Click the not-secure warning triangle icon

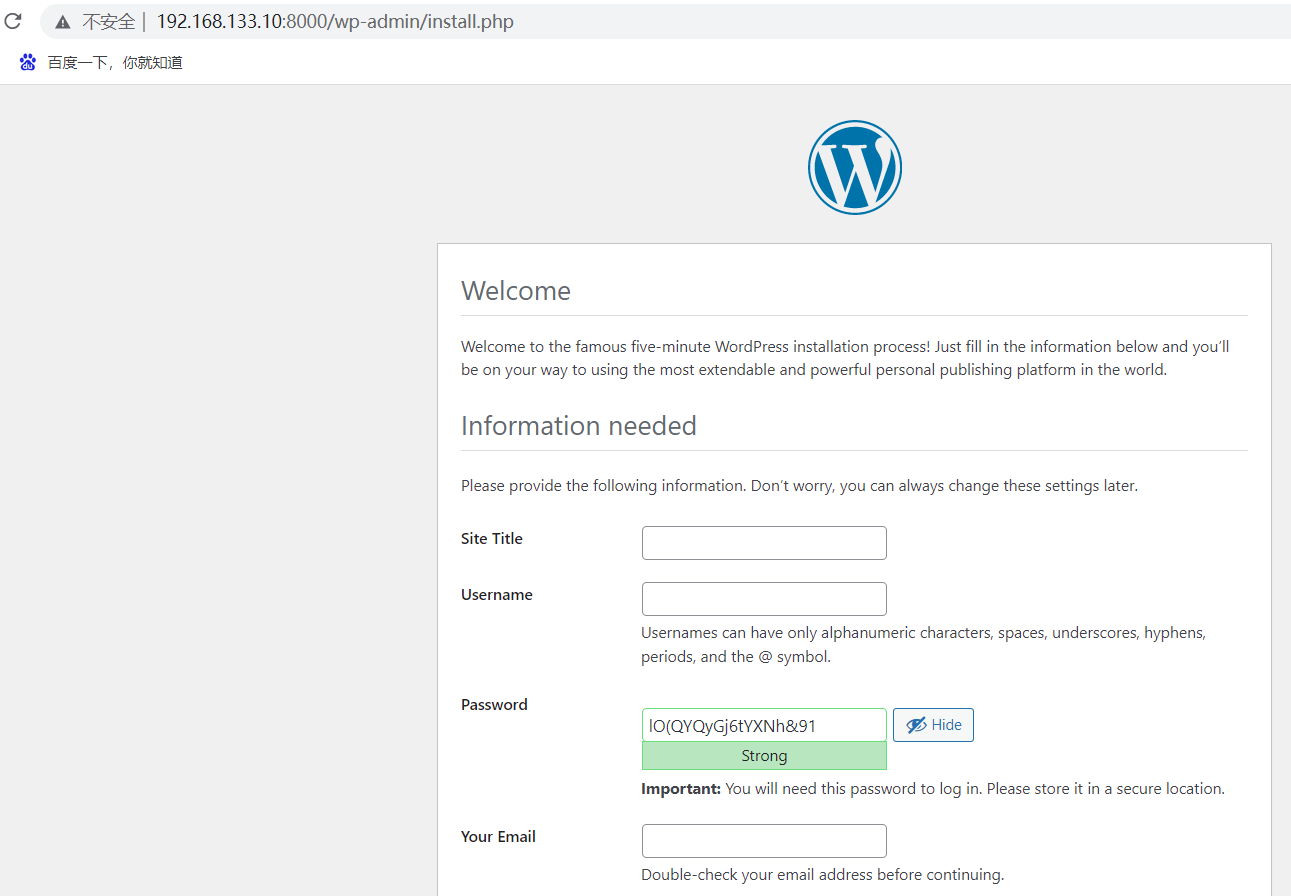(x=63, y=22)
